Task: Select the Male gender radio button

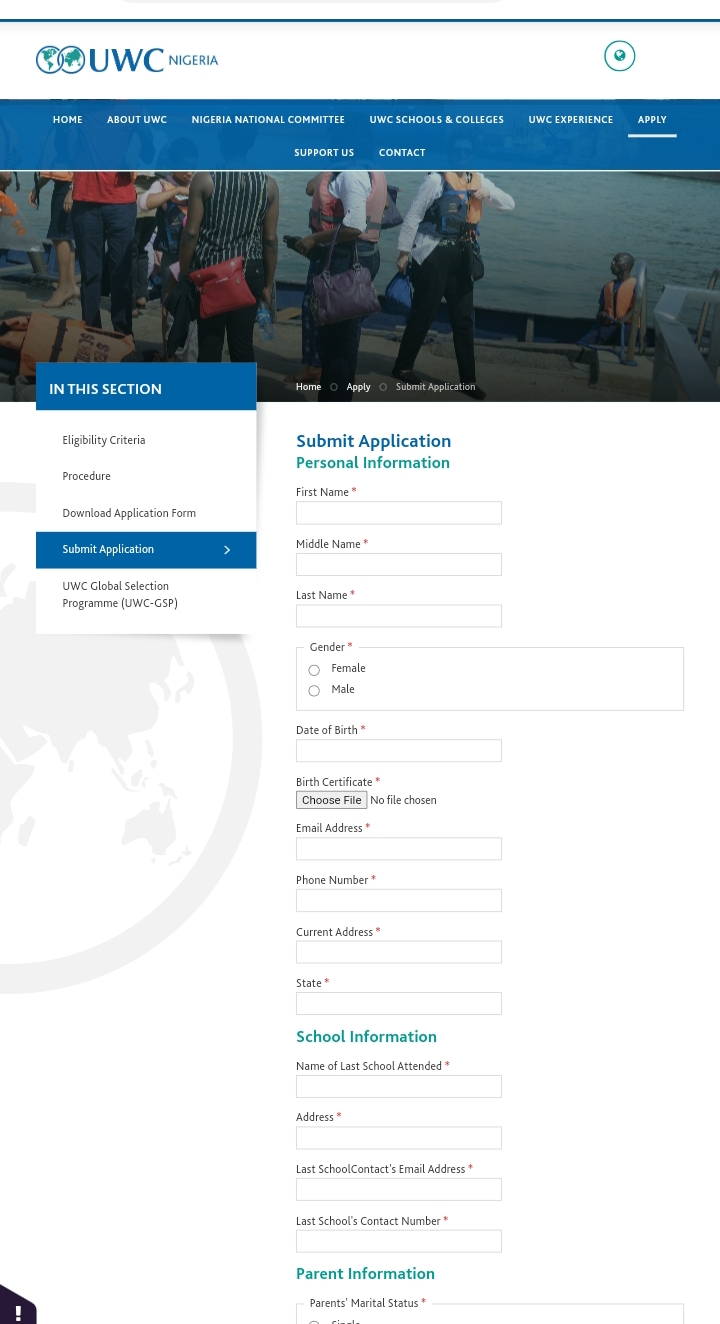Action: pyautogui.click(x=314, y=691)
